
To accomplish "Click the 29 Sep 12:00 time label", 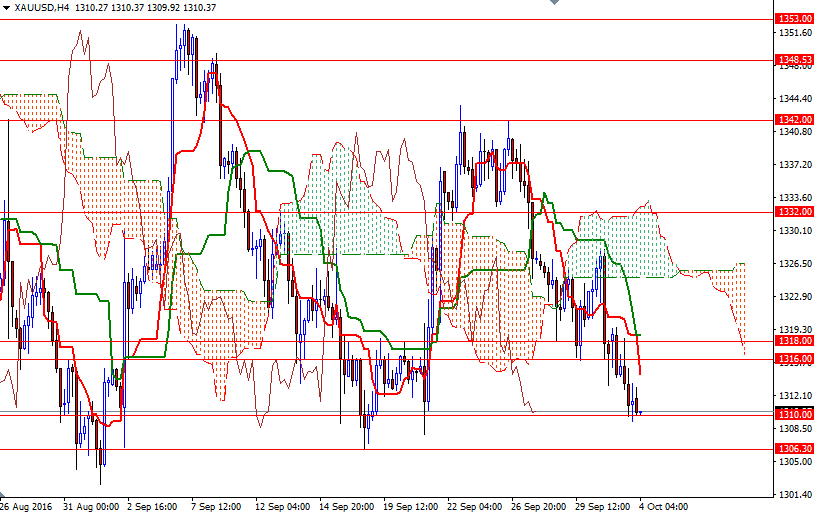I will coord(602,506).
